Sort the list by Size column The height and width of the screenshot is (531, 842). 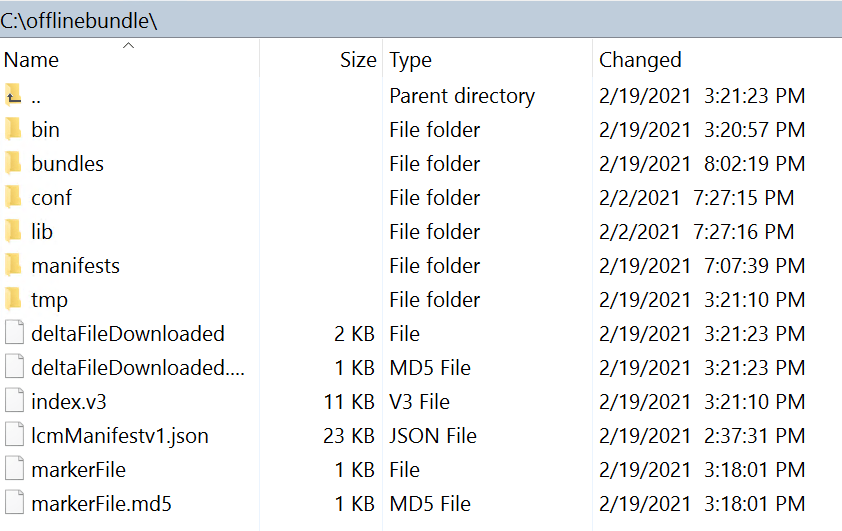coord(357,60)
